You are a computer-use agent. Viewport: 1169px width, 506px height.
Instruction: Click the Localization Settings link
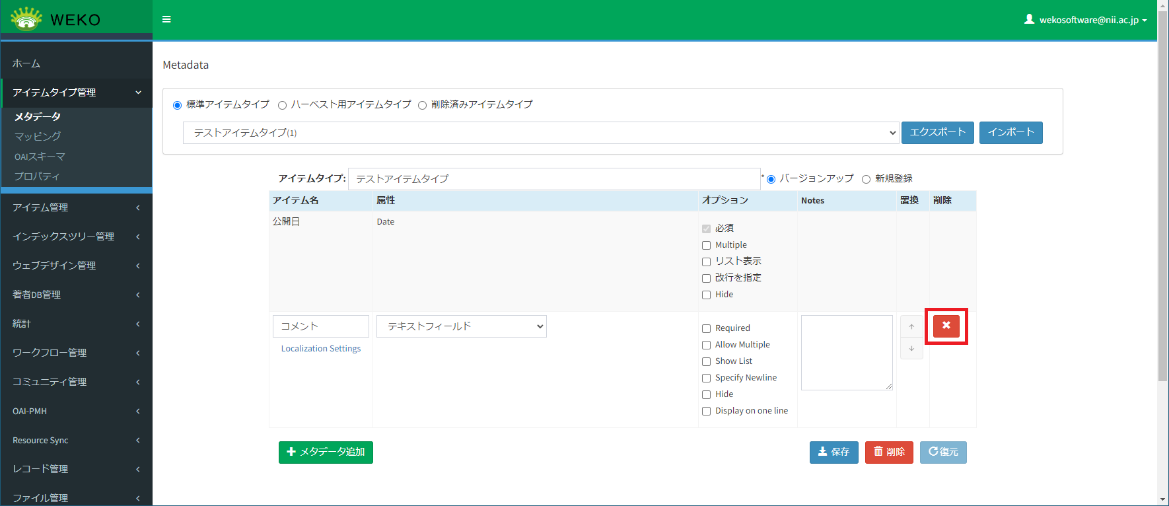(x=321, y=349)
